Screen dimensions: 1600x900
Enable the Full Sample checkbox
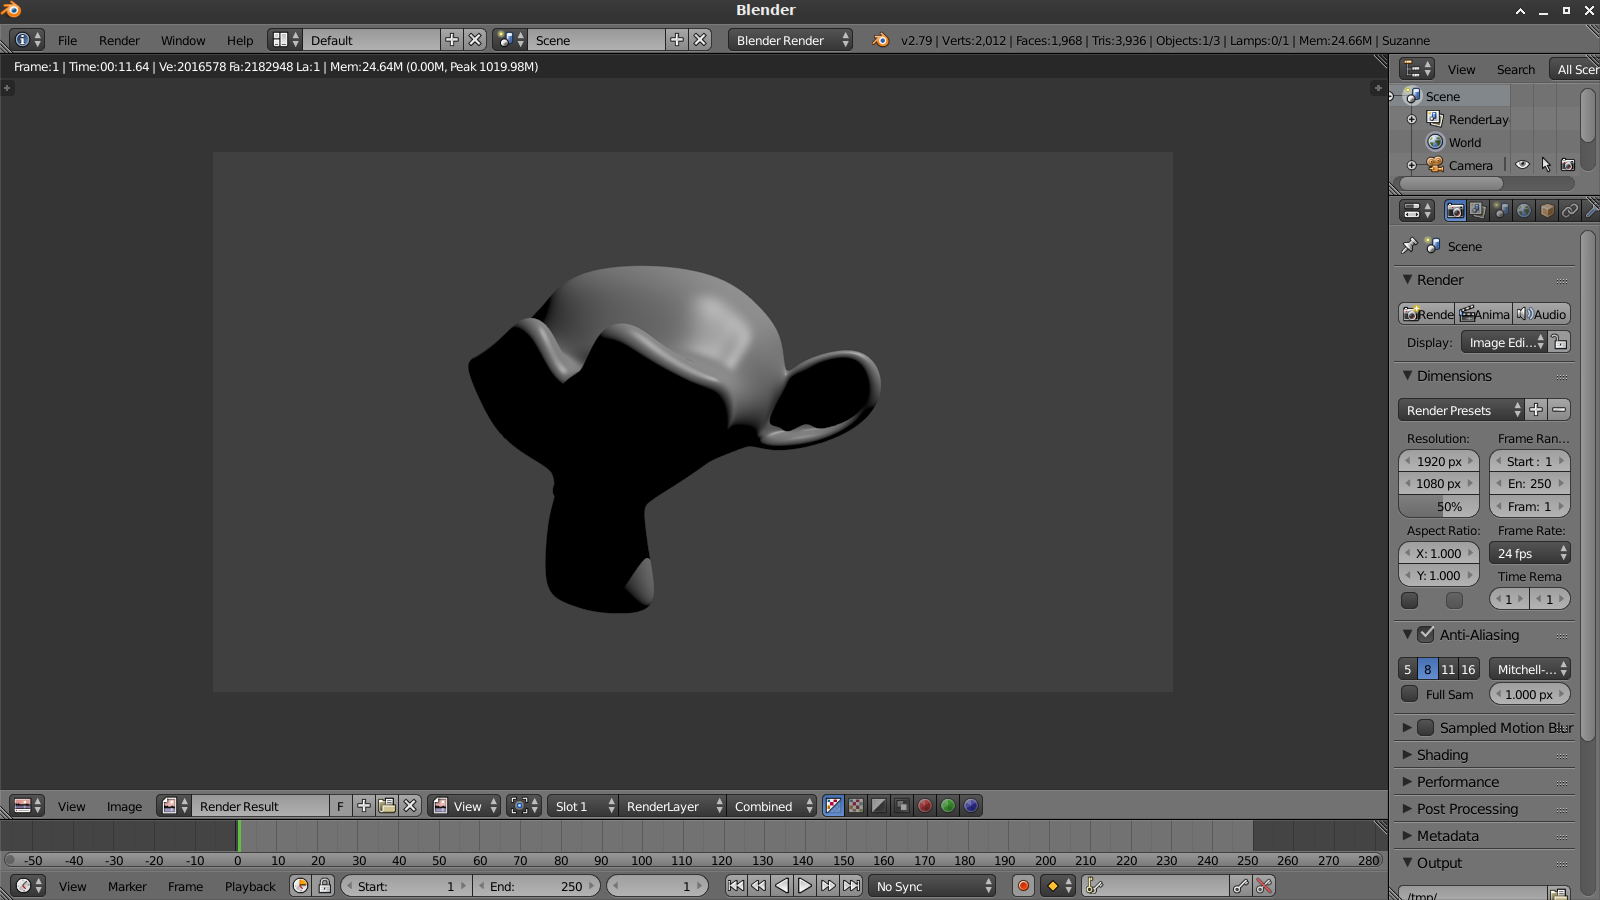(1409, 694)
